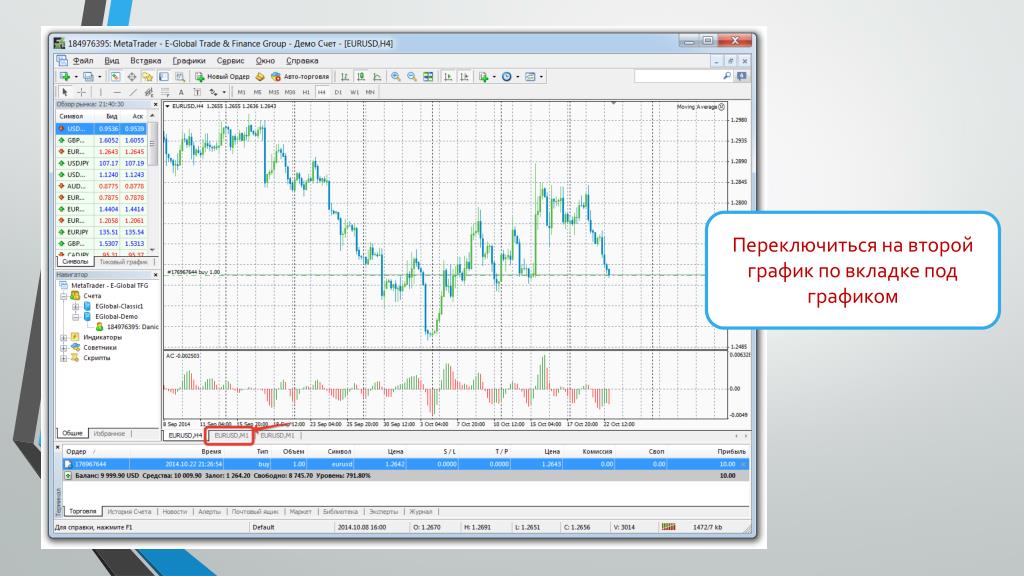Switch to Избранное navigator tab
This screenshot has height=576, width=1024.
coord(109,434)
